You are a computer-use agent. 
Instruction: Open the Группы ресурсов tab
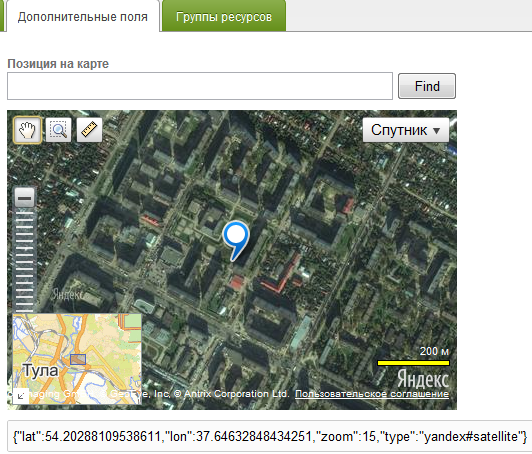[224, 16]
